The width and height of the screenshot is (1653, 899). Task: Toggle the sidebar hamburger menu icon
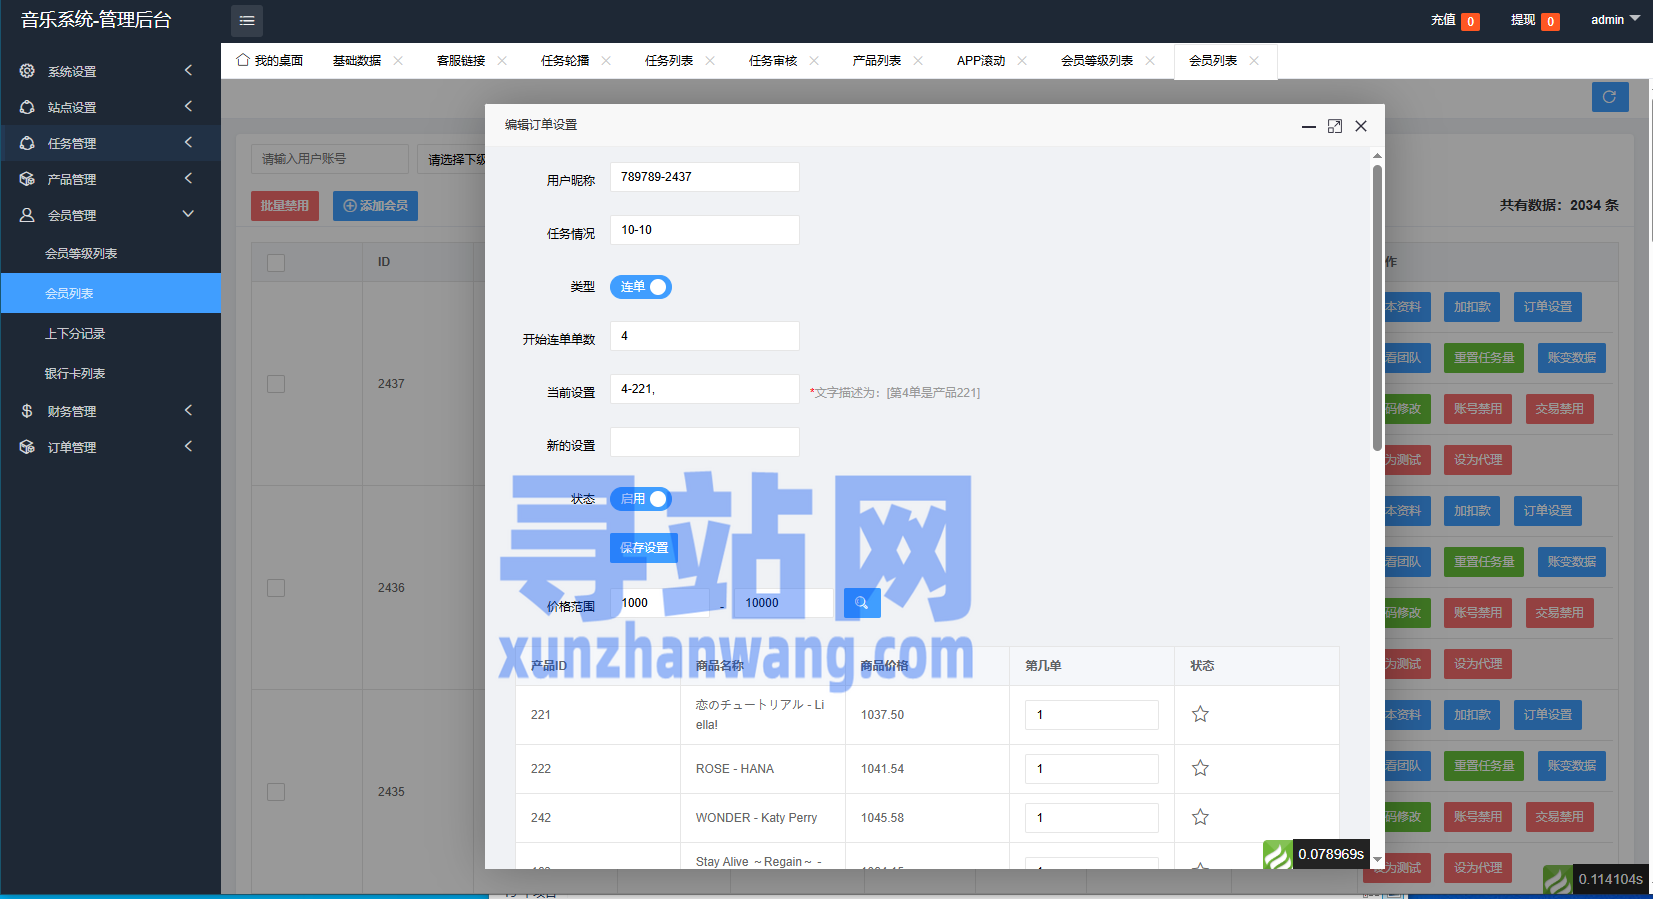pos(247,20)
